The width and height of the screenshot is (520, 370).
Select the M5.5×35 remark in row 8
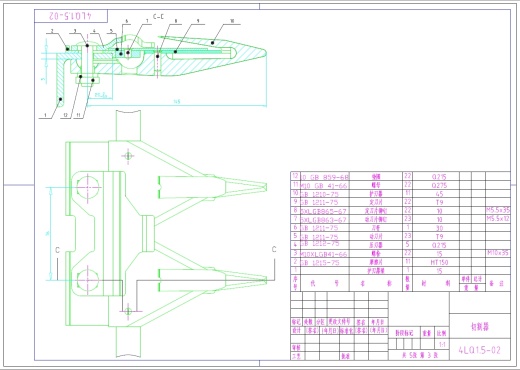click(498, 210)
